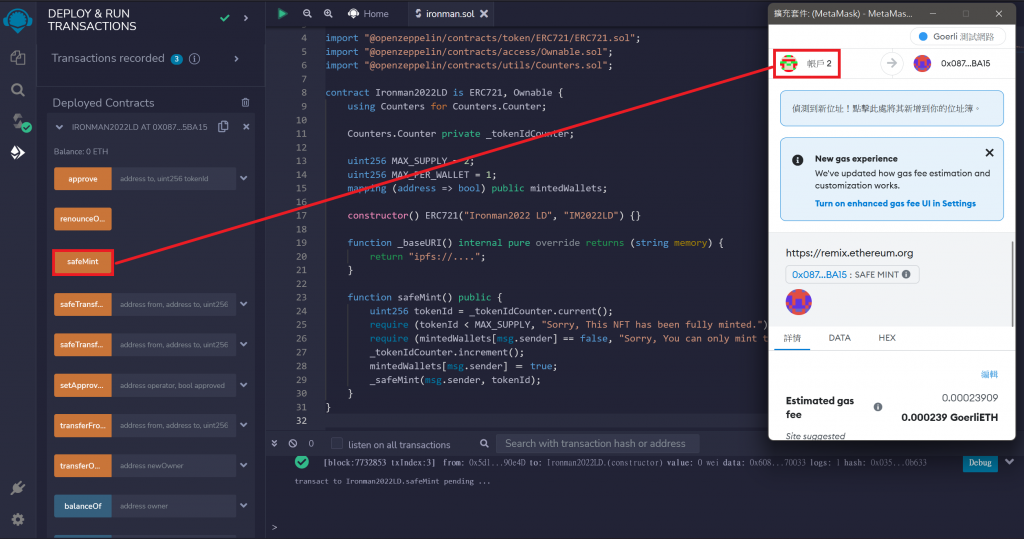Expand the balanceOf function parameters
The width and height of the screenshot is (1024, 539).
pyautogui.click(x=244, y=506)
